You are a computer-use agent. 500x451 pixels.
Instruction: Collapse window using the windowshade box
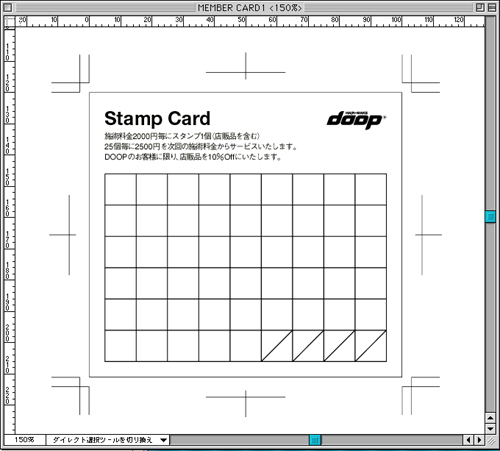(x=492, y=7)
